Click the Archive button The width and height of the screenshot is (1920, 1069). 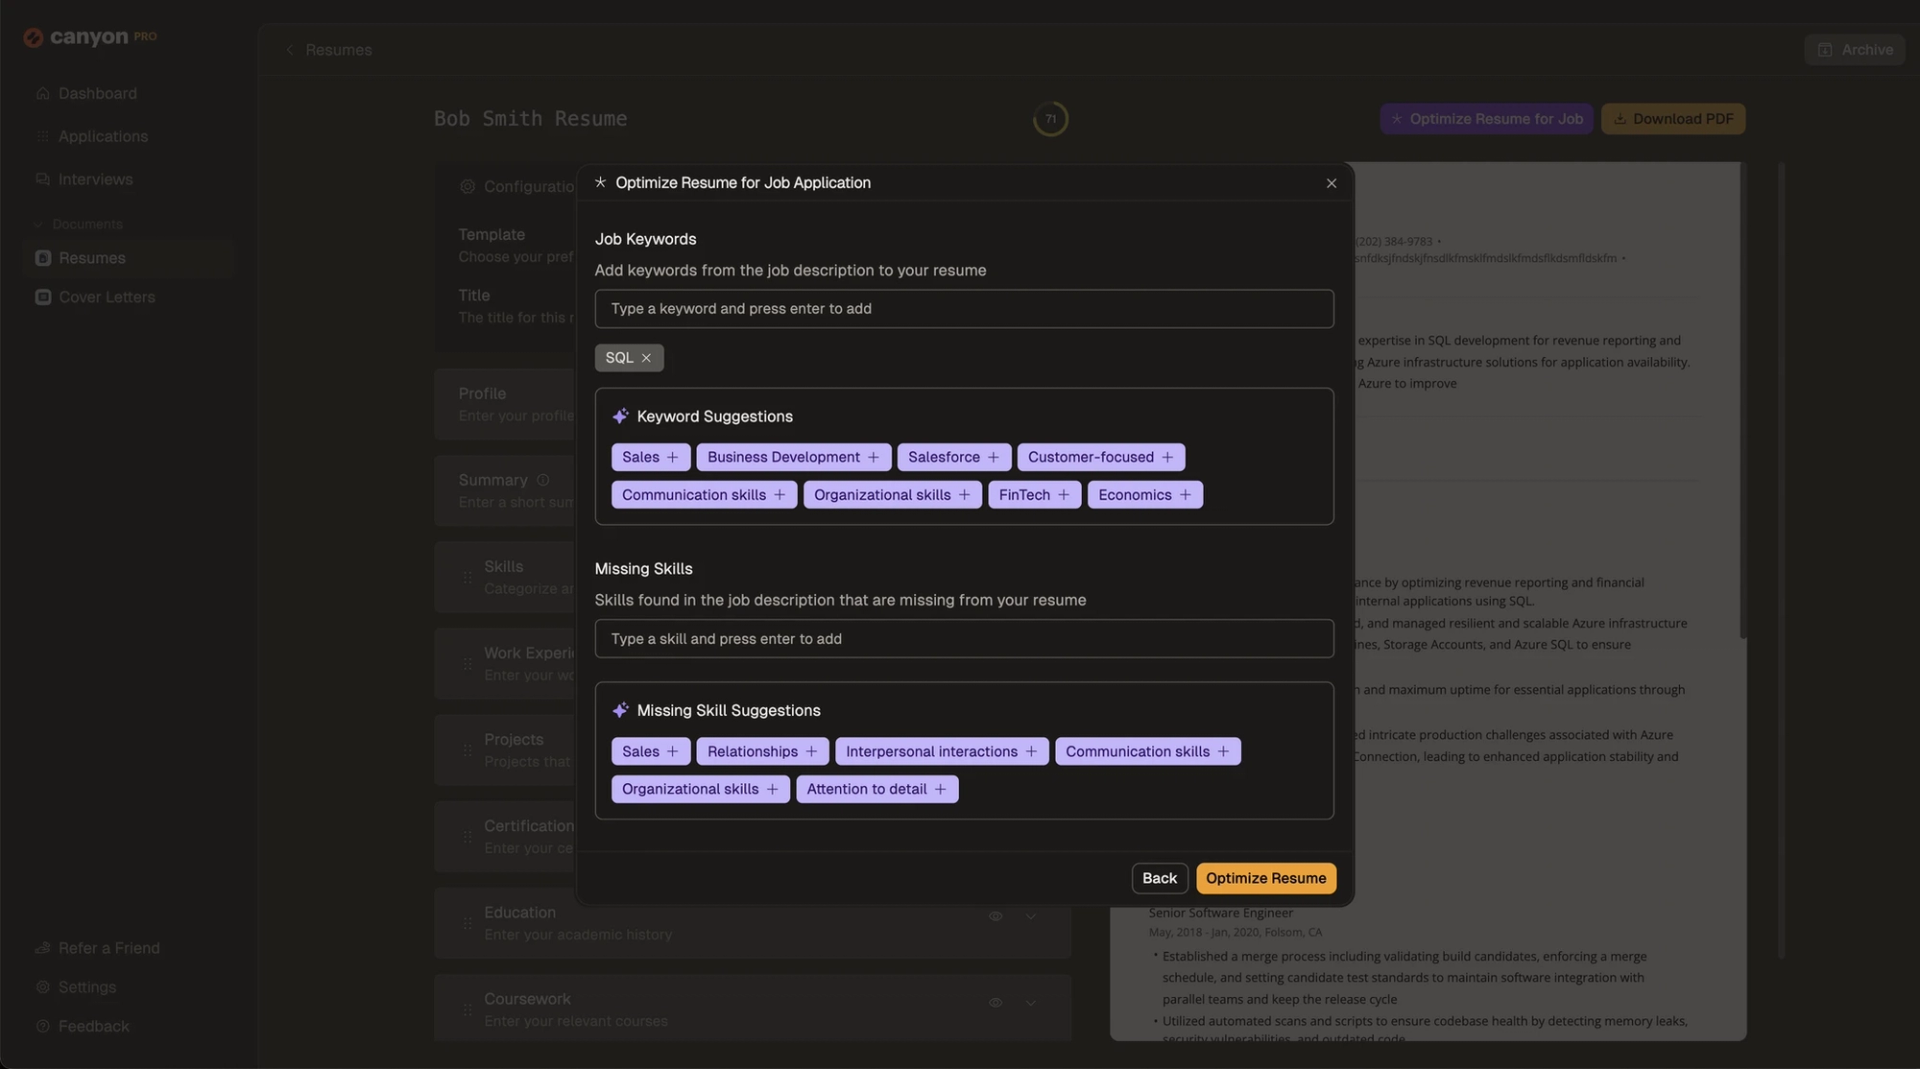coord(1855,49)
